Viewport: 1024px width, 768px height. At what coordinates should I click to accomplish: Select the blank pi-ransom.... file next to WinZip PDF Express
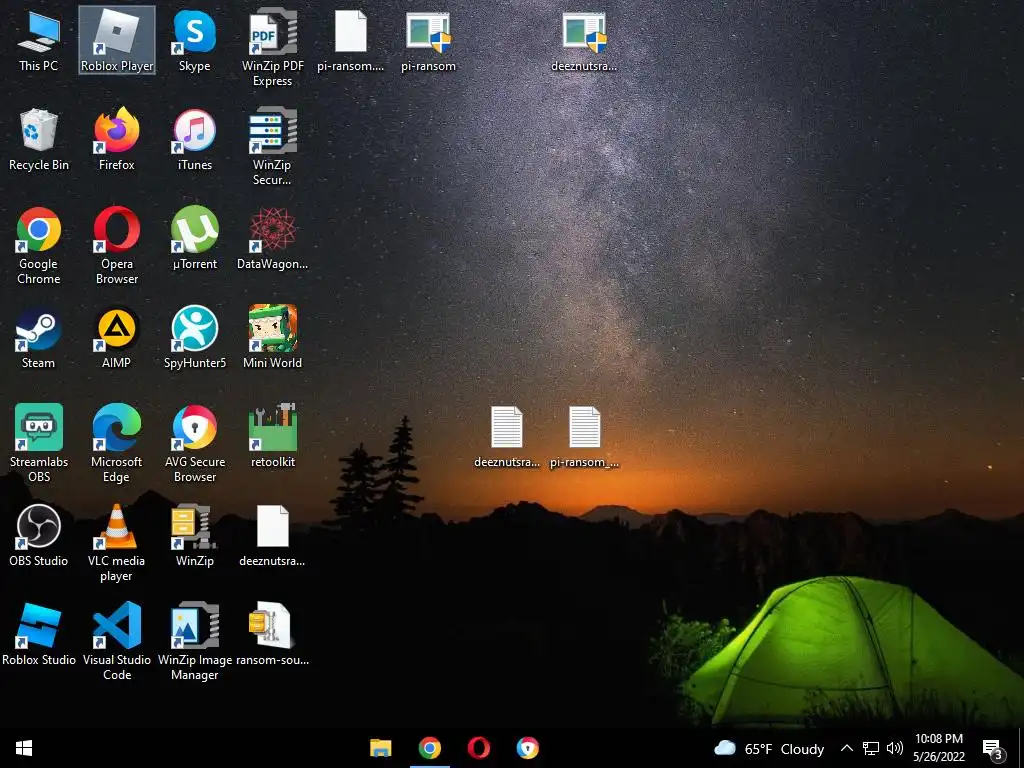tap(351, 40)
